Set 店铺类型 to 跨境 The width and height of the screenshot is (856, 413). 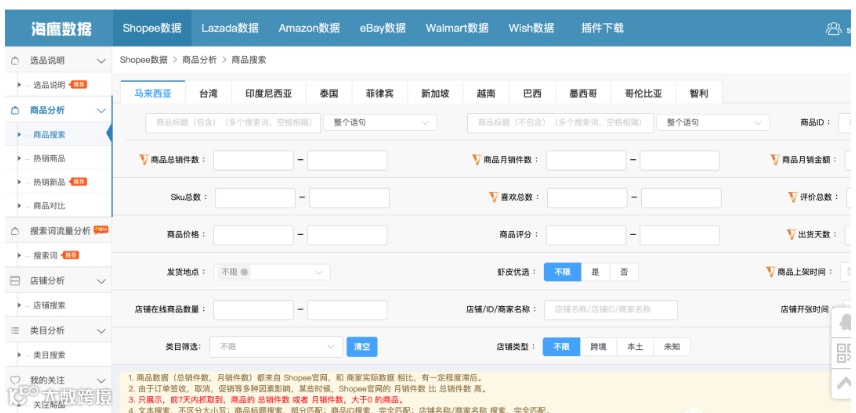pos(598,346)
